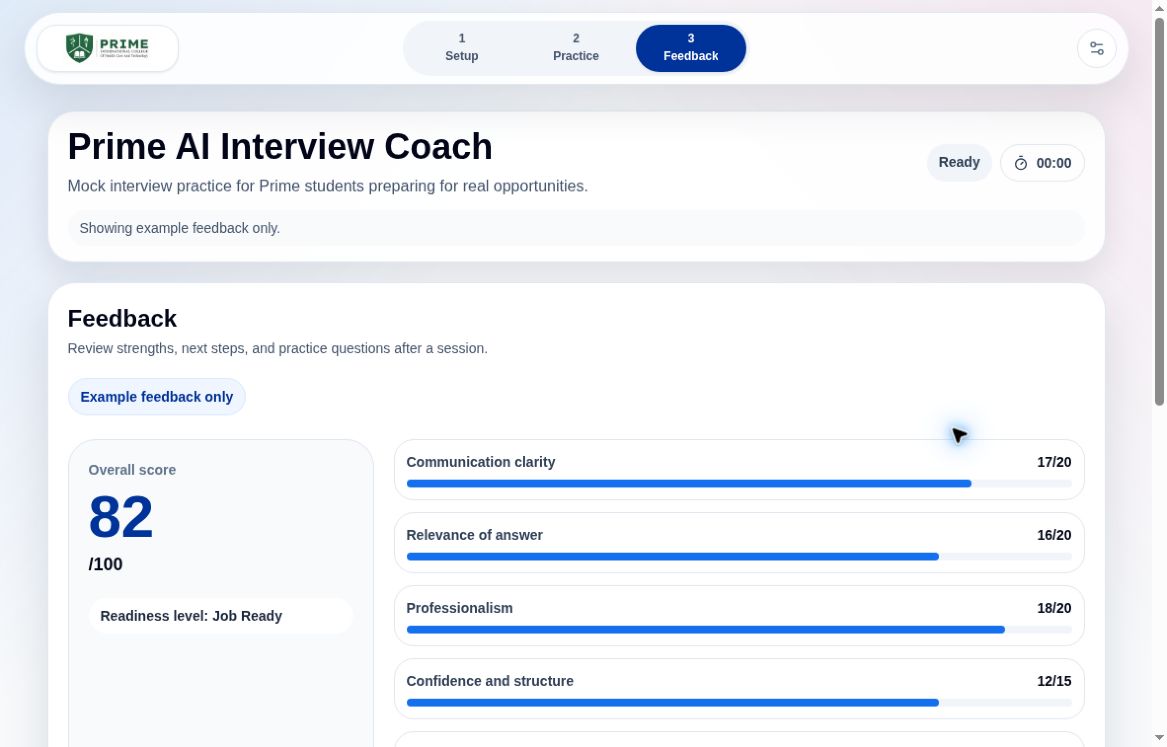The height and width of the screenshot is (747, 1167).
Task: Click the Communication clarity progress bar
Action: pos(739,484)
